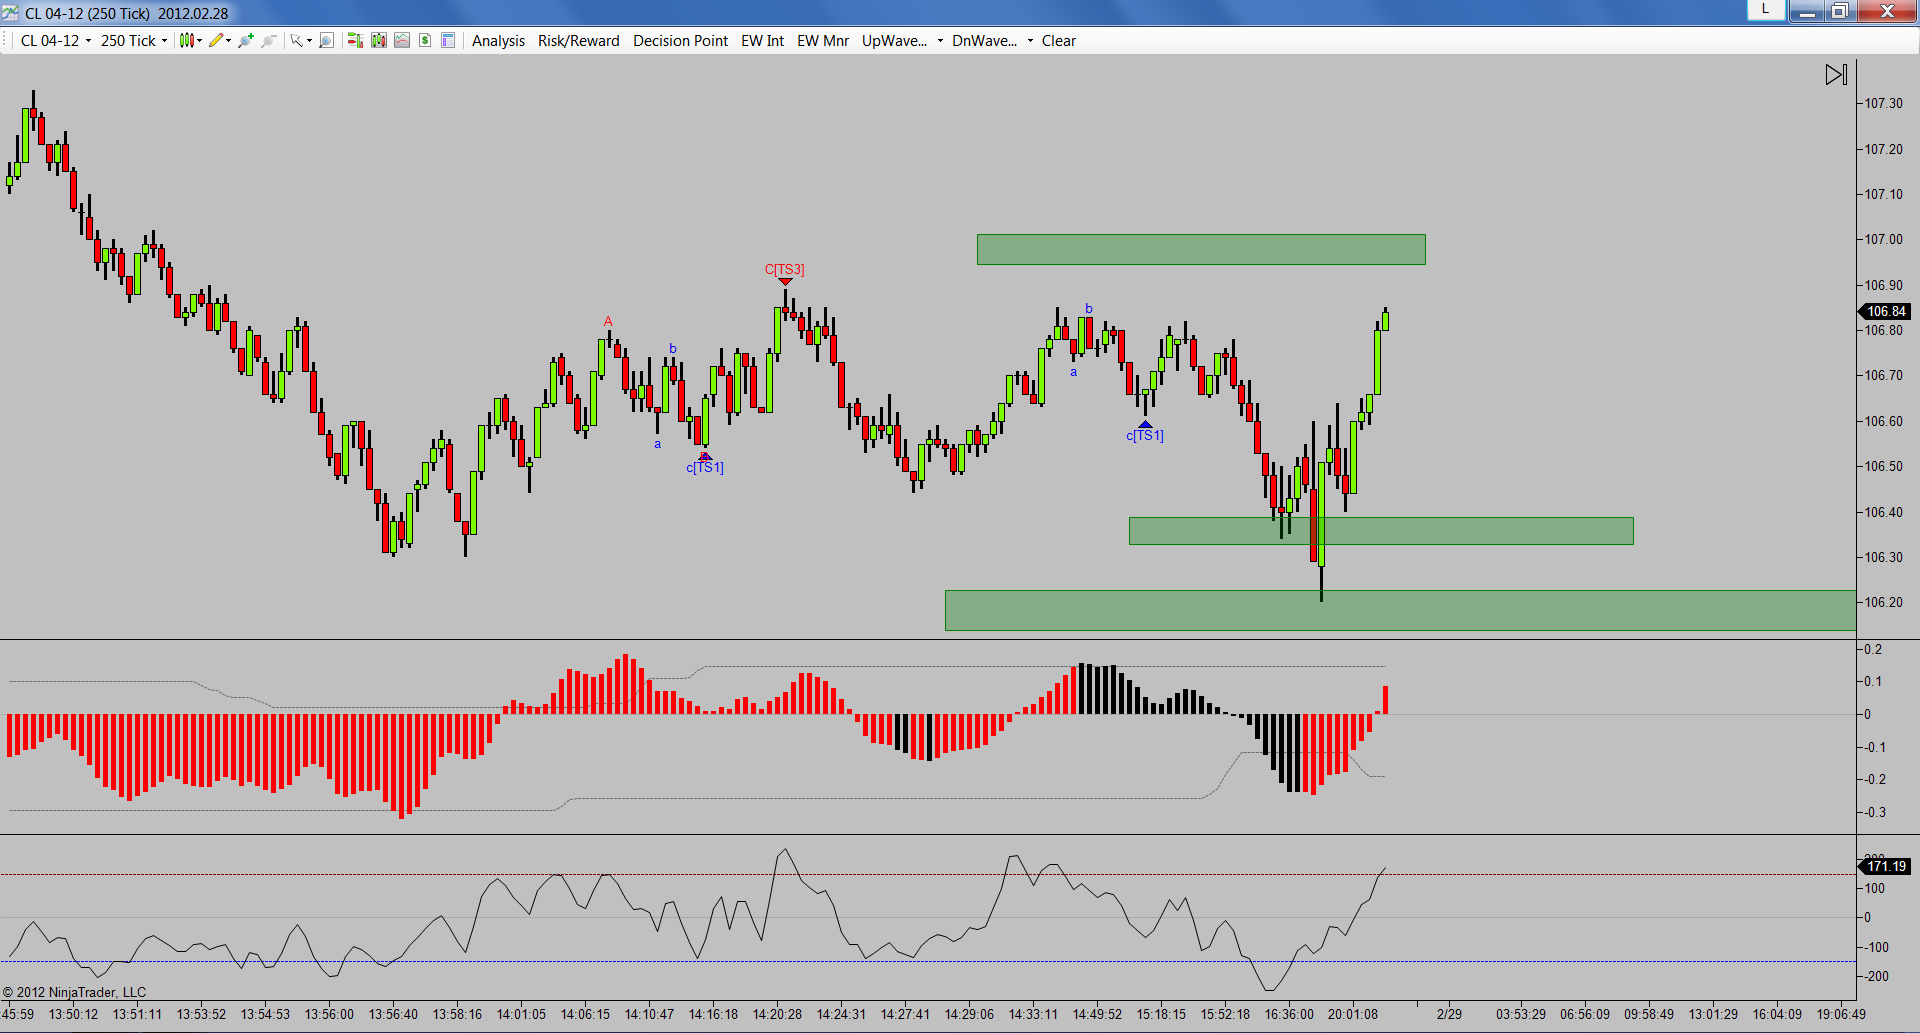
Task: Open the Strategies chart icon
Action: tap(402, 41)
